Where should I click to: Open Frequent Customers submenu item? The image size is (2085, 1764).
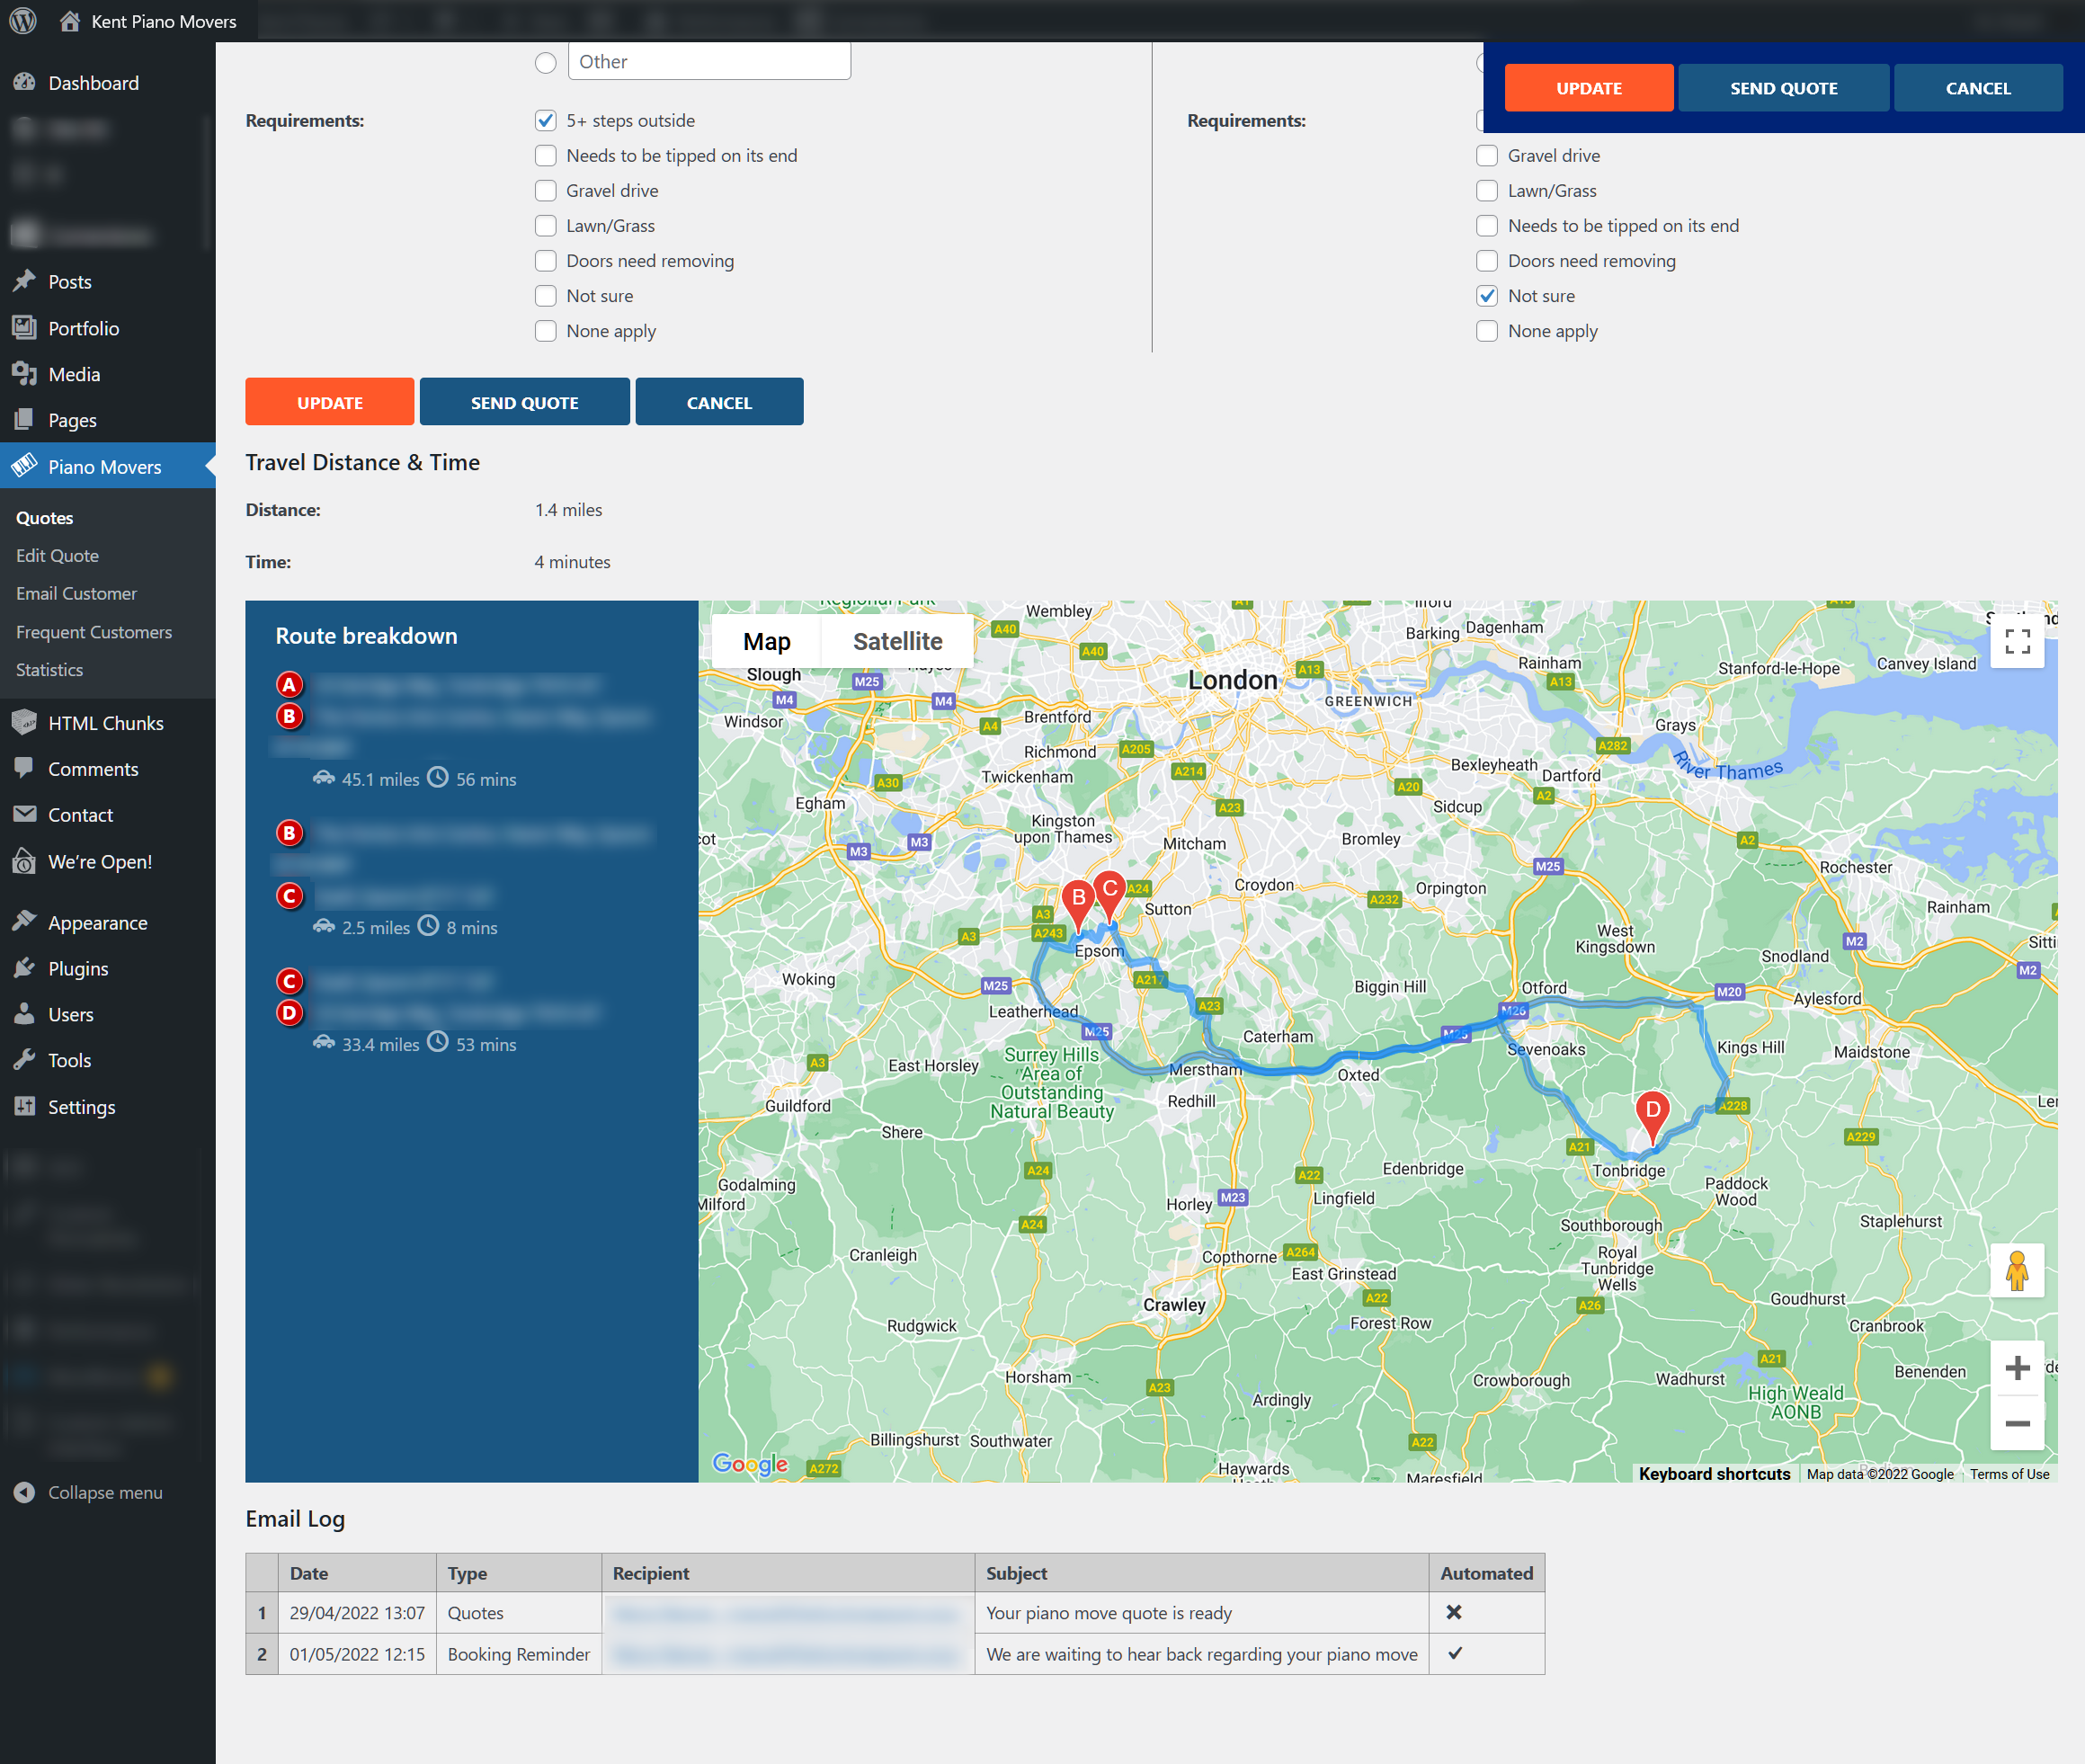pos(94,632)
